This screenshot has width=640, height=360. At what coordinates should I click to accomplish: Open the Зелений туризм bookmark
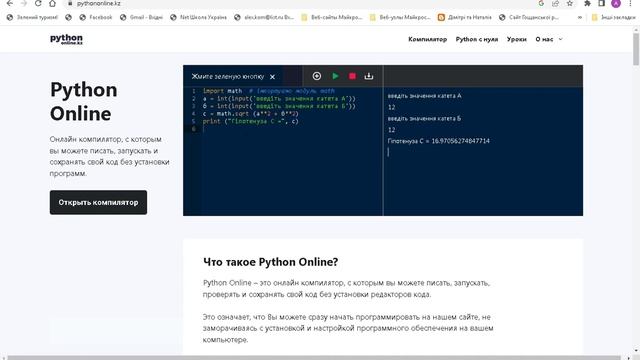point(32,17)
